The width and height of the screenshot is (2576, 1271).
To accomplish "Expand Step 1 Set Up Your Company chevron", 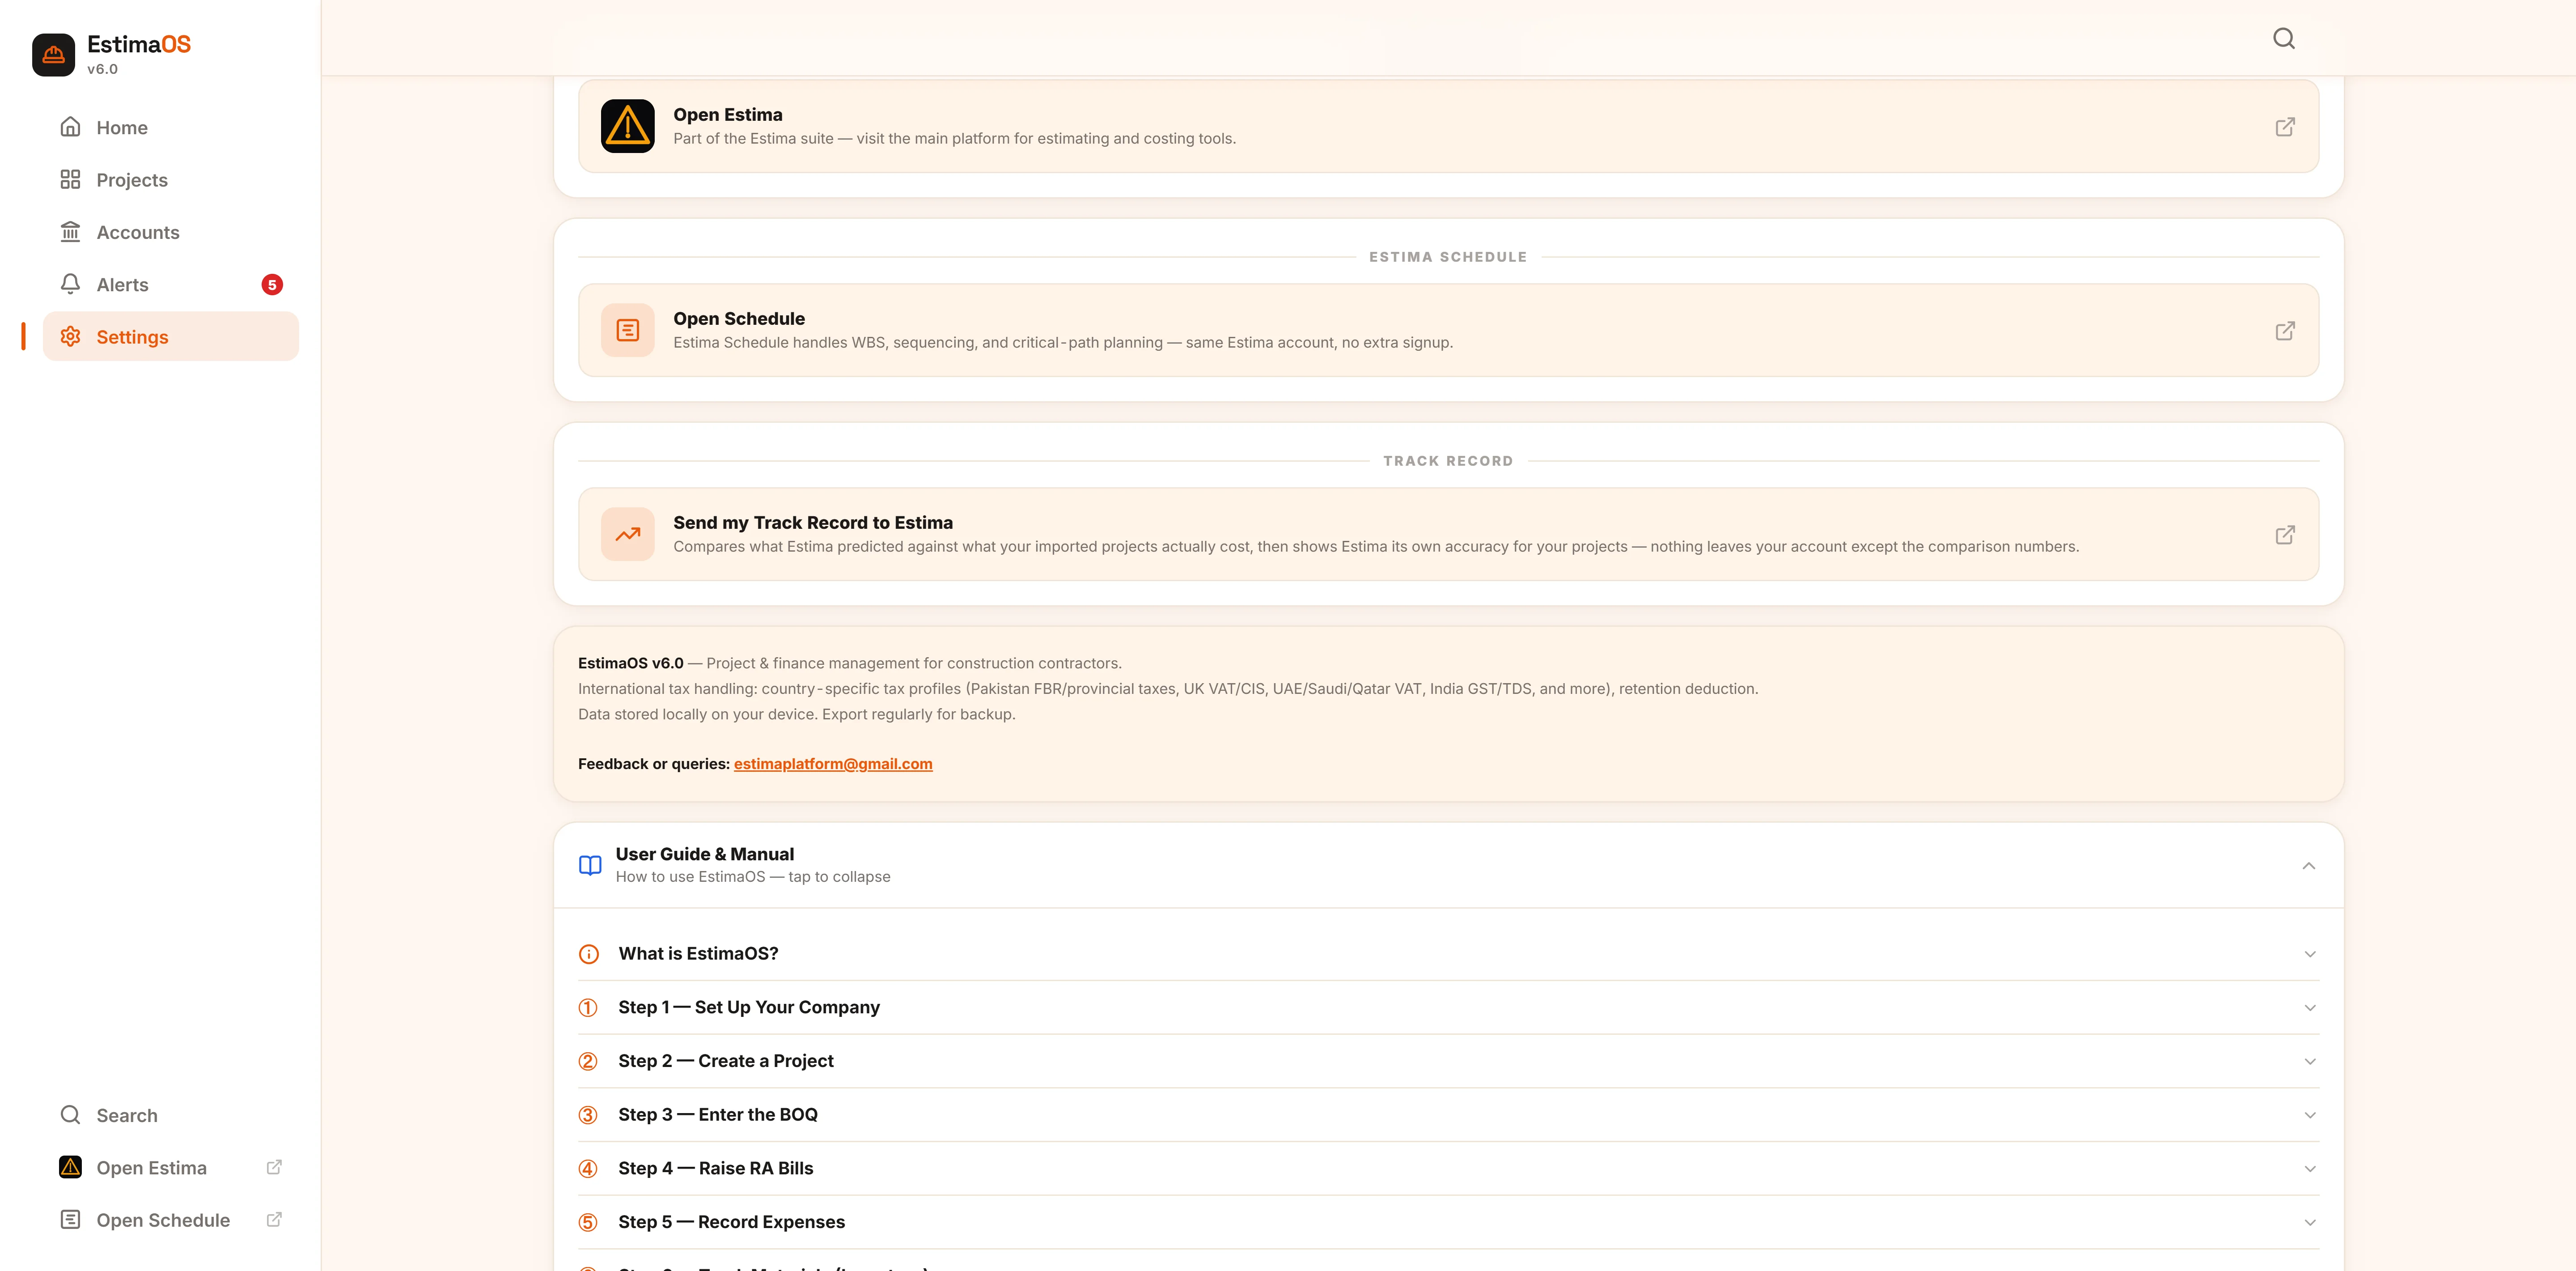I will pos(2310,1008).
